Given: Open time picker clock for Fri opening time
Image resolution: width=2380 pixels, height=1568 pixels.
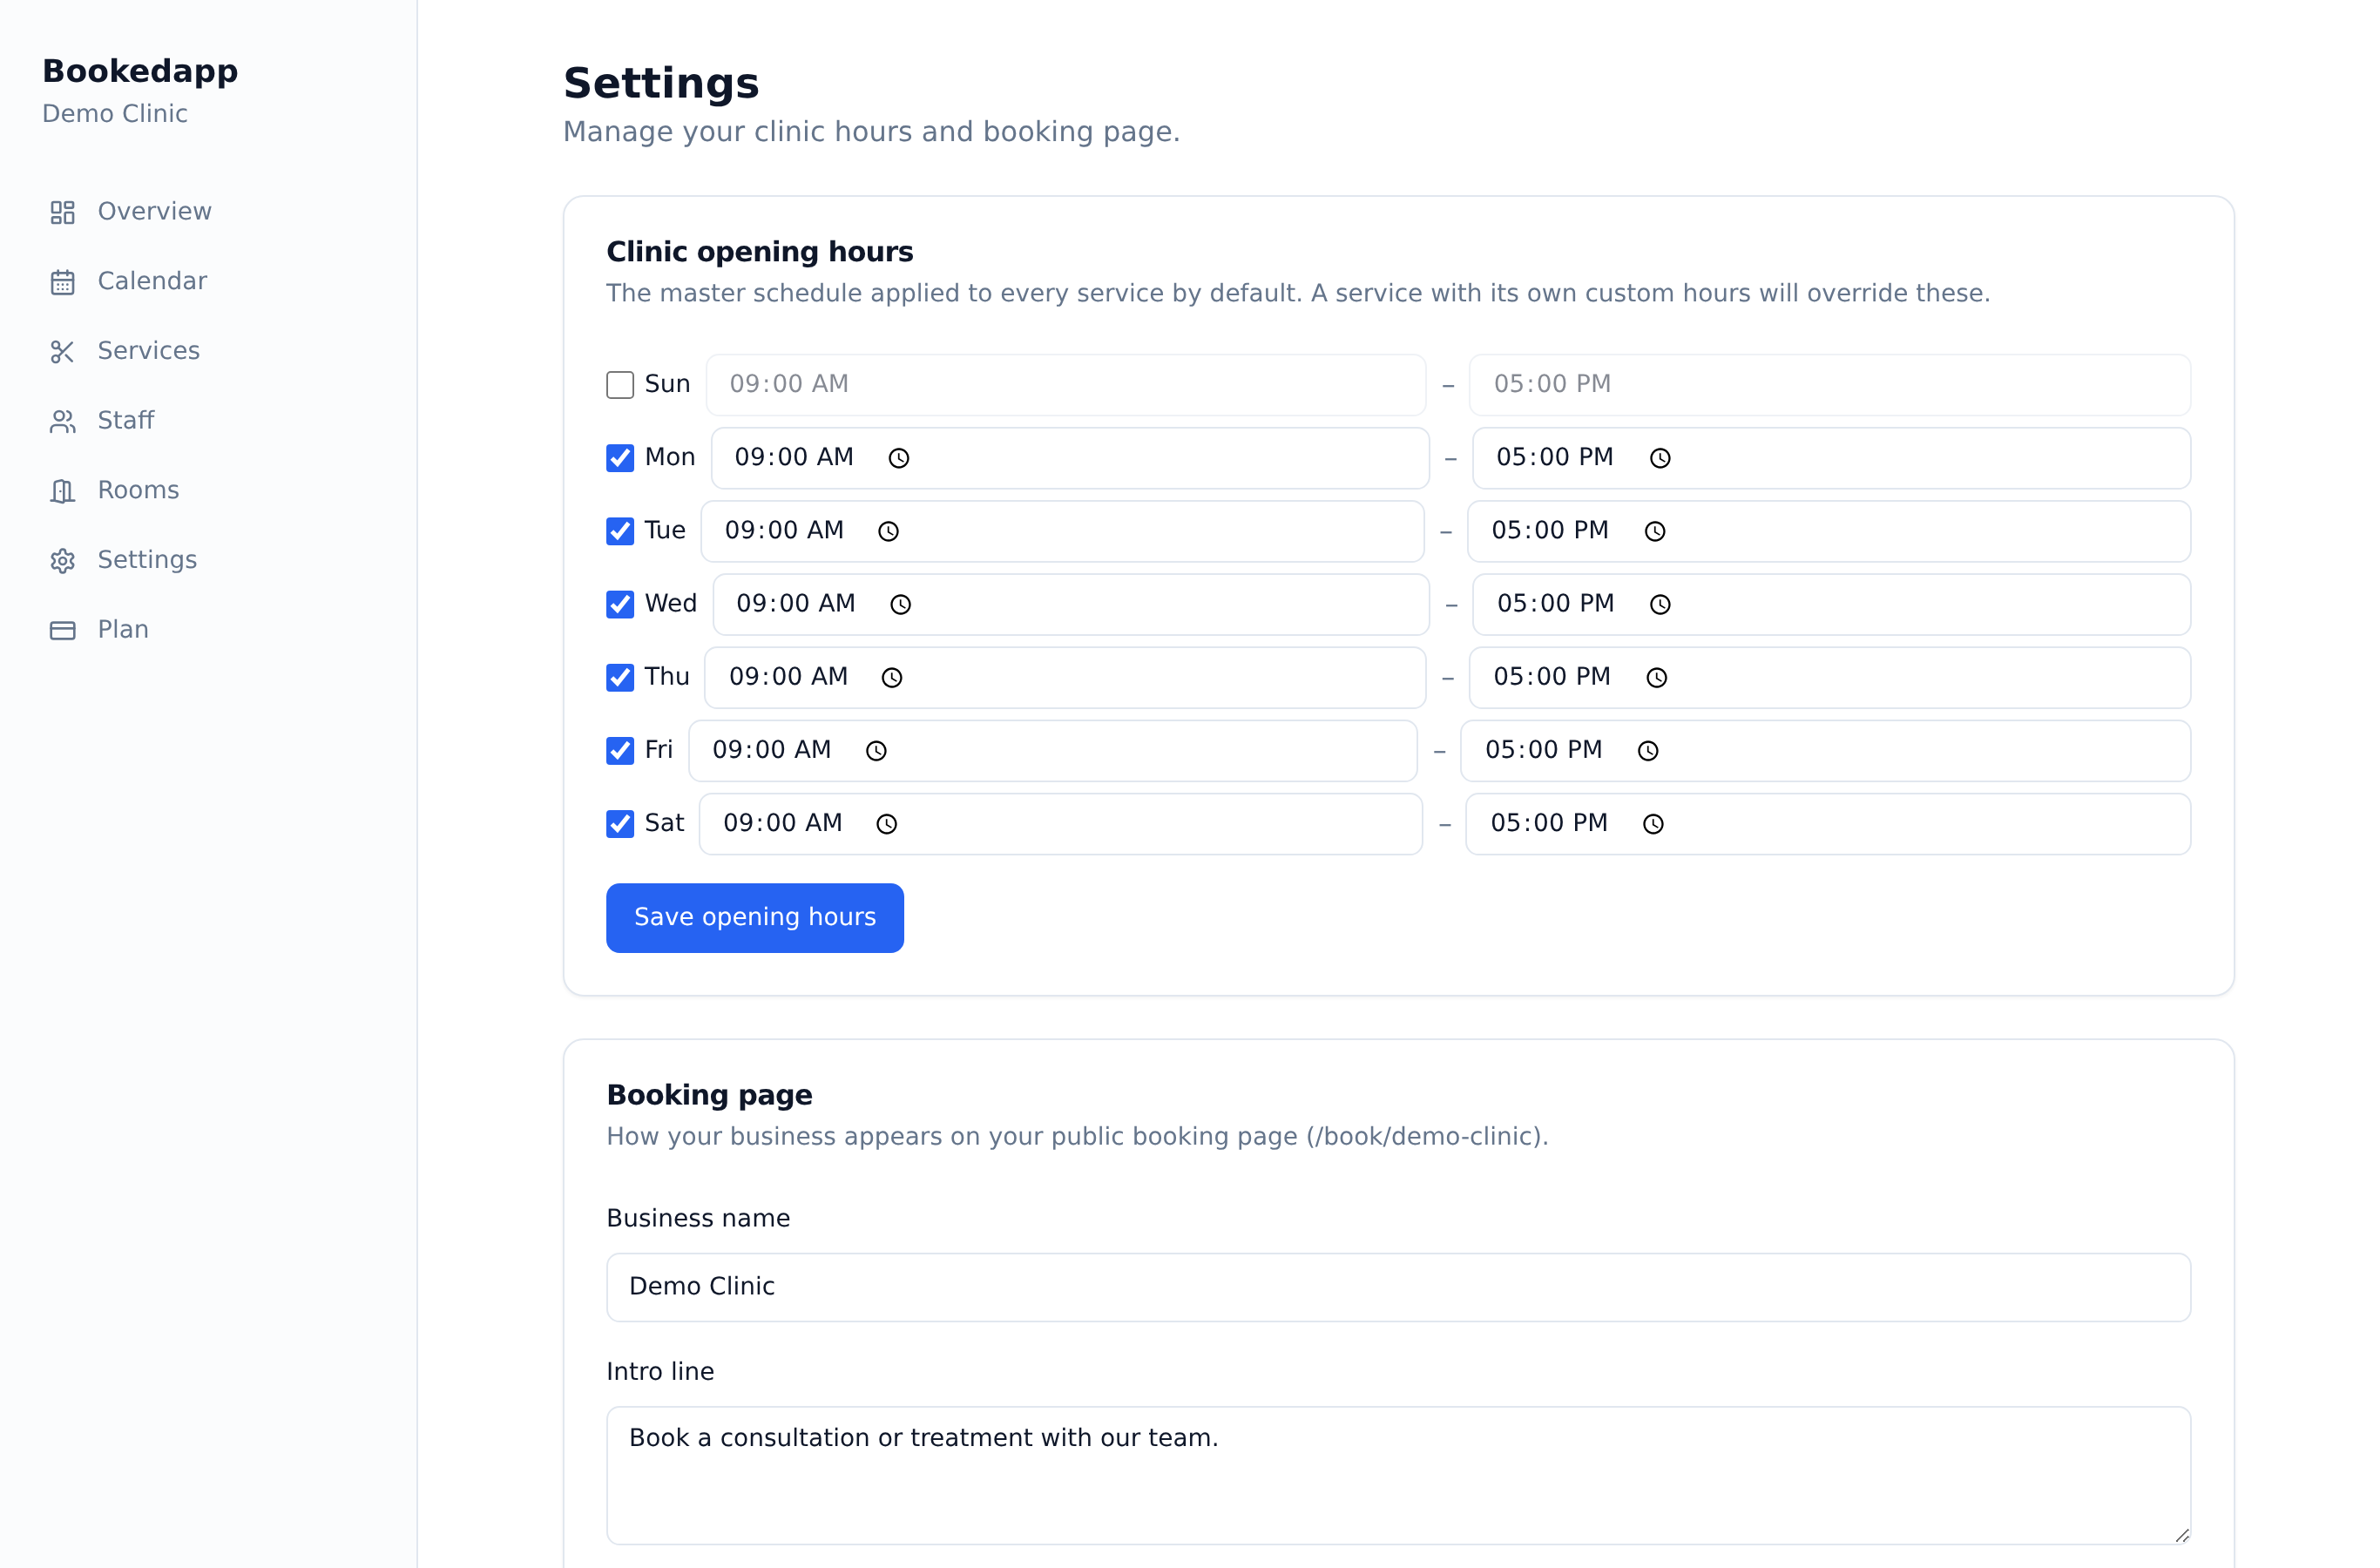Looking at the screenshot, I should 876,750.
